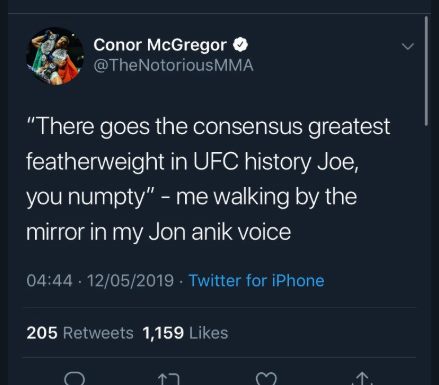Tap the reply speech bubble icon

(x=74, y=379)
